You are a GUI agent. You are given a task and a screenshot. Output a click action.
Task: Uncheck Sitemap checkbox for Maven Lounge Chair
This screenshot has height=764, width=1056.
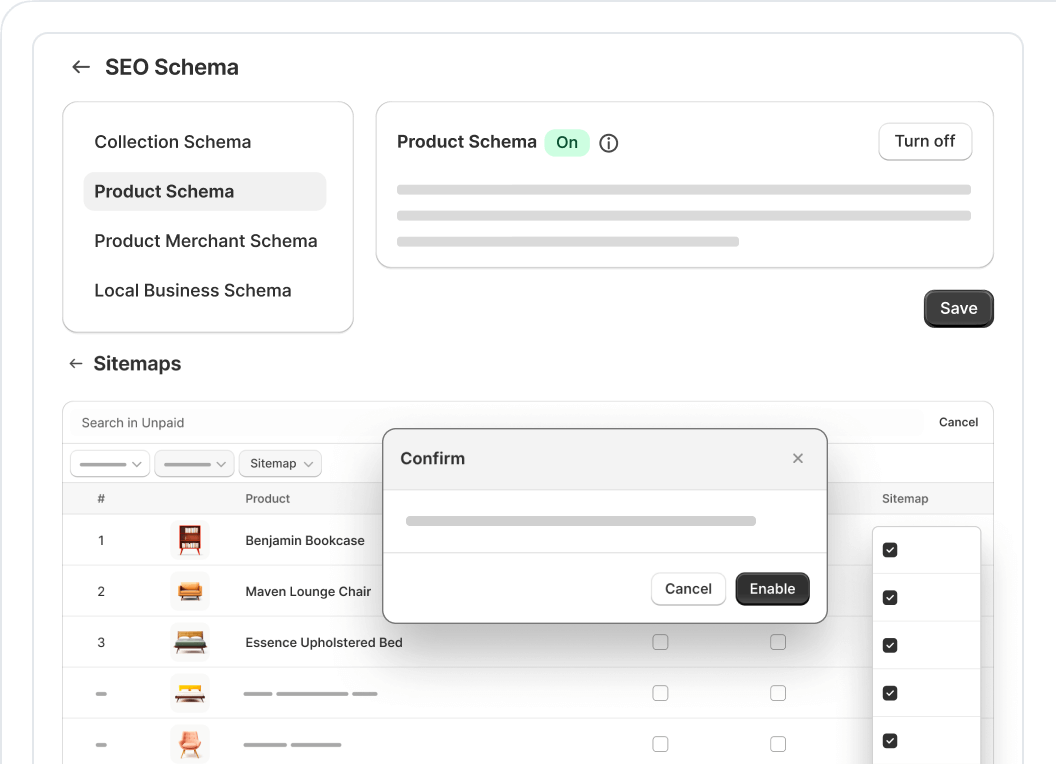pos(890,598)
